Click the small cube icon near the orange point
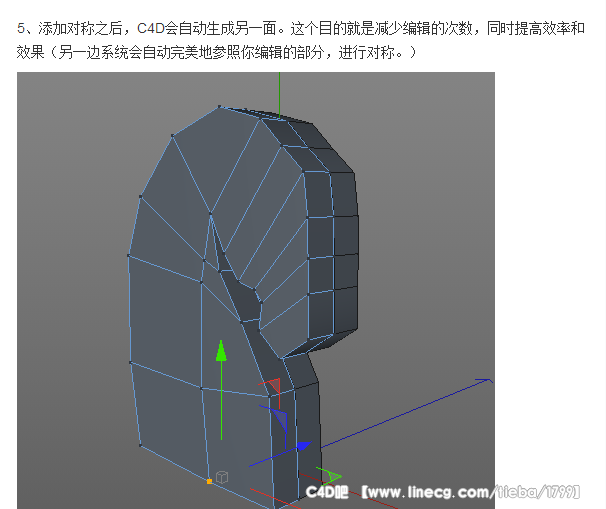 [222, 477]
